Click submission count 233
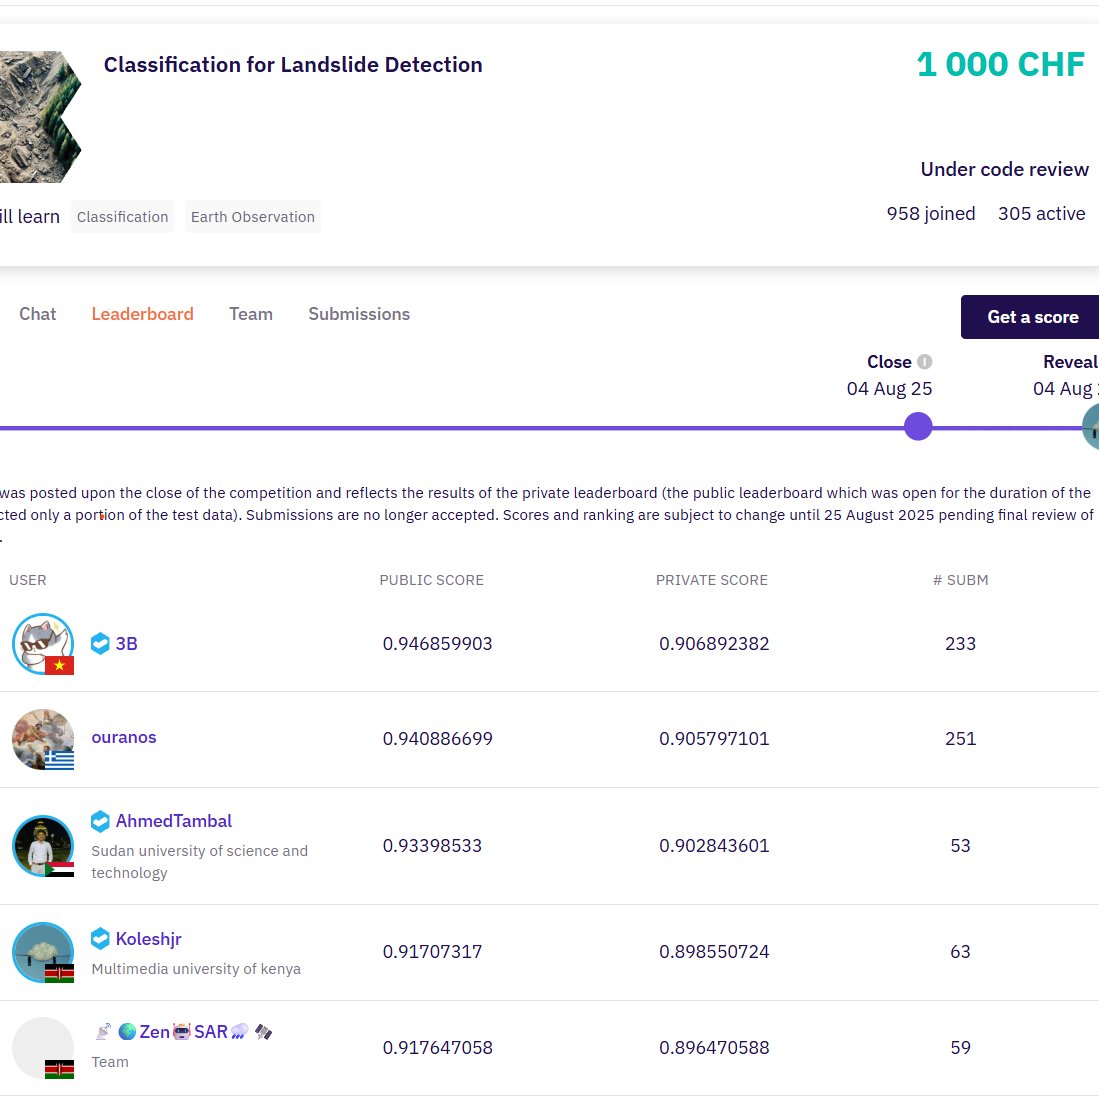The height and width of the screenshot is (1099, 1099). click(x=960, y=643)
